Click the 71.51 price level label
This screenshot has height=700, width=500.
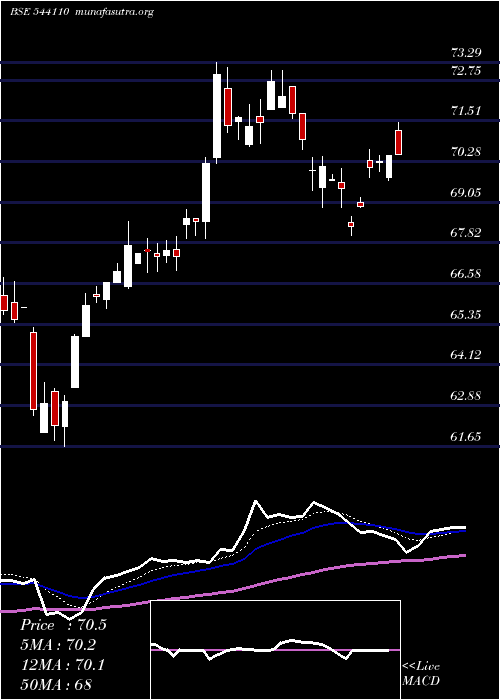pos(466,112)
